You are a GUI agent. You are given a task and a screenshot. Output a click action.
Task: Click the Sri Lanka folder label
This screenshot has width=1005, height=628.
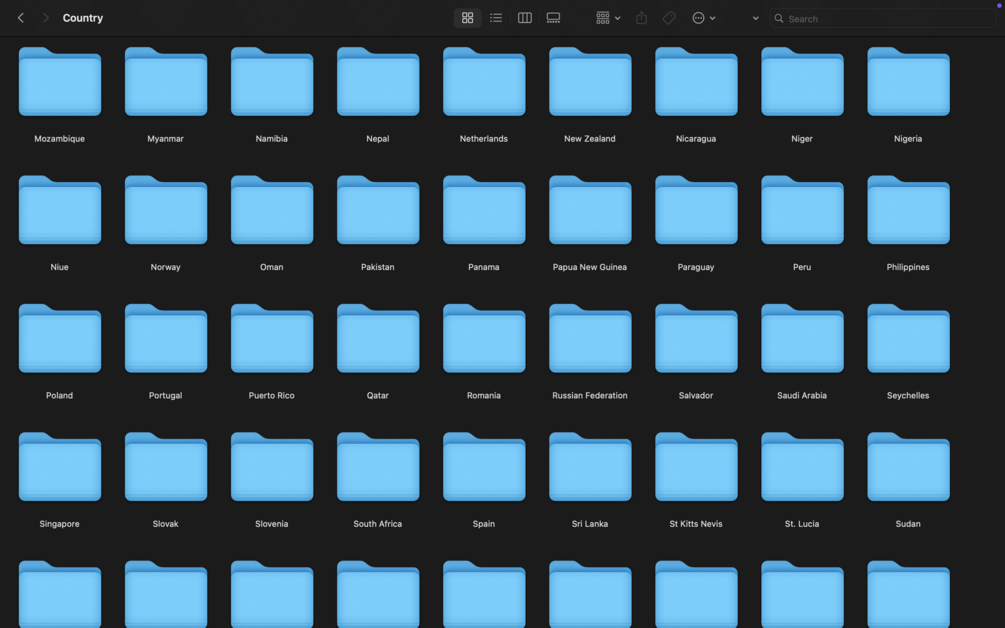tap(590, 524)
